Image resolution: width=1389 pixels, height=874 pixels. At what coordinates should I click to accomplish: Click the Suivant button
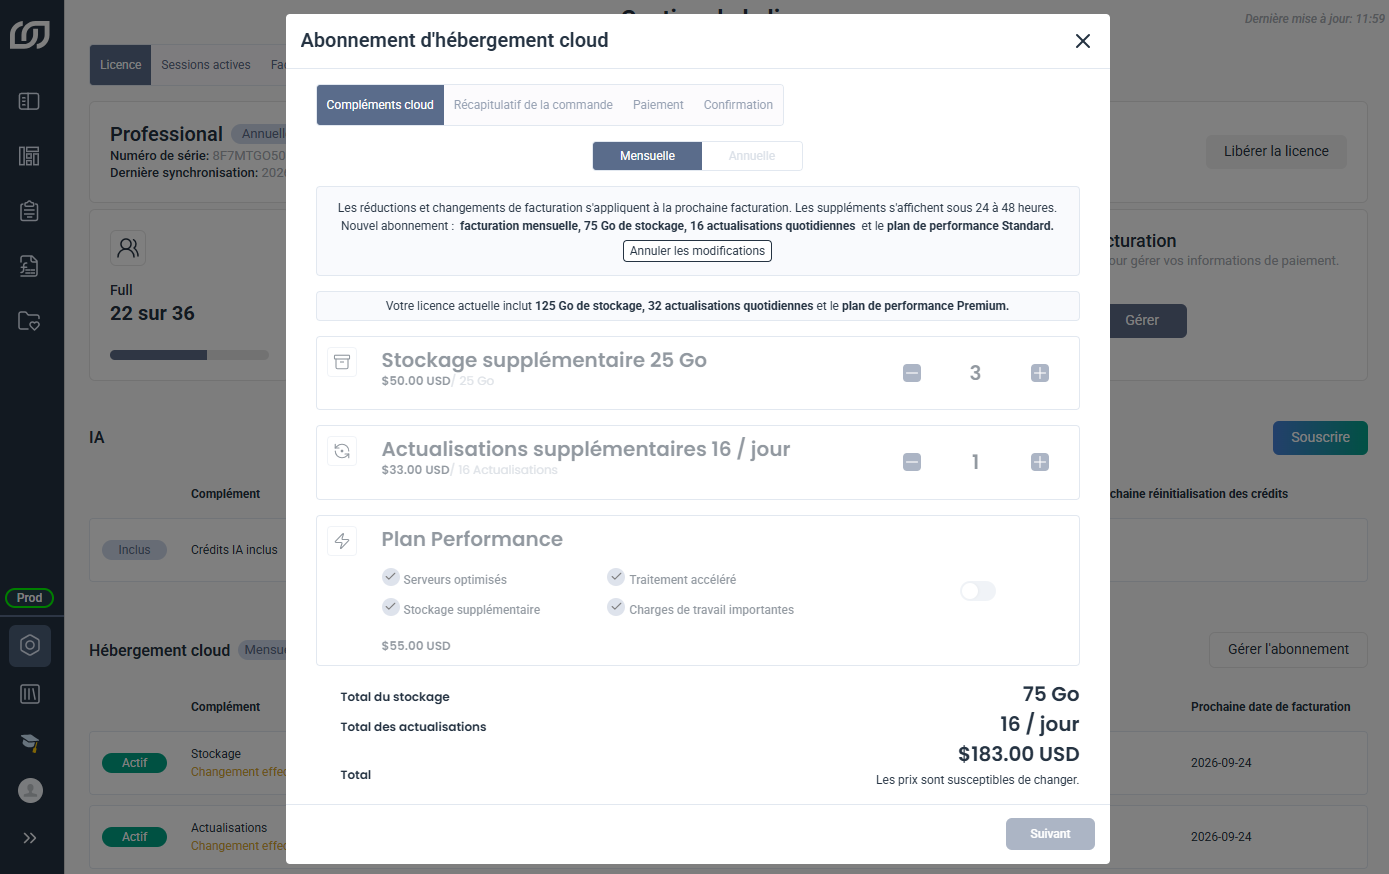tap(1050, 834)
